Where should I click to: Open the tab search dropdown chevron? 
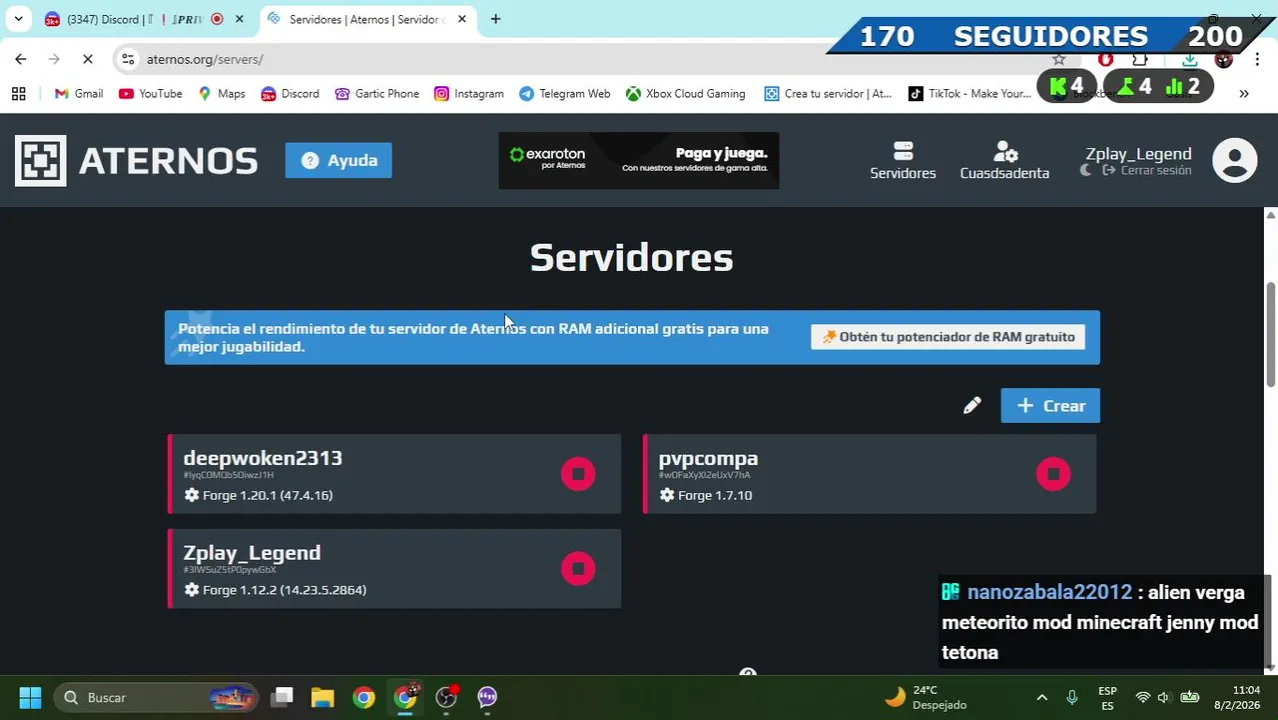(x=18, y=19)
